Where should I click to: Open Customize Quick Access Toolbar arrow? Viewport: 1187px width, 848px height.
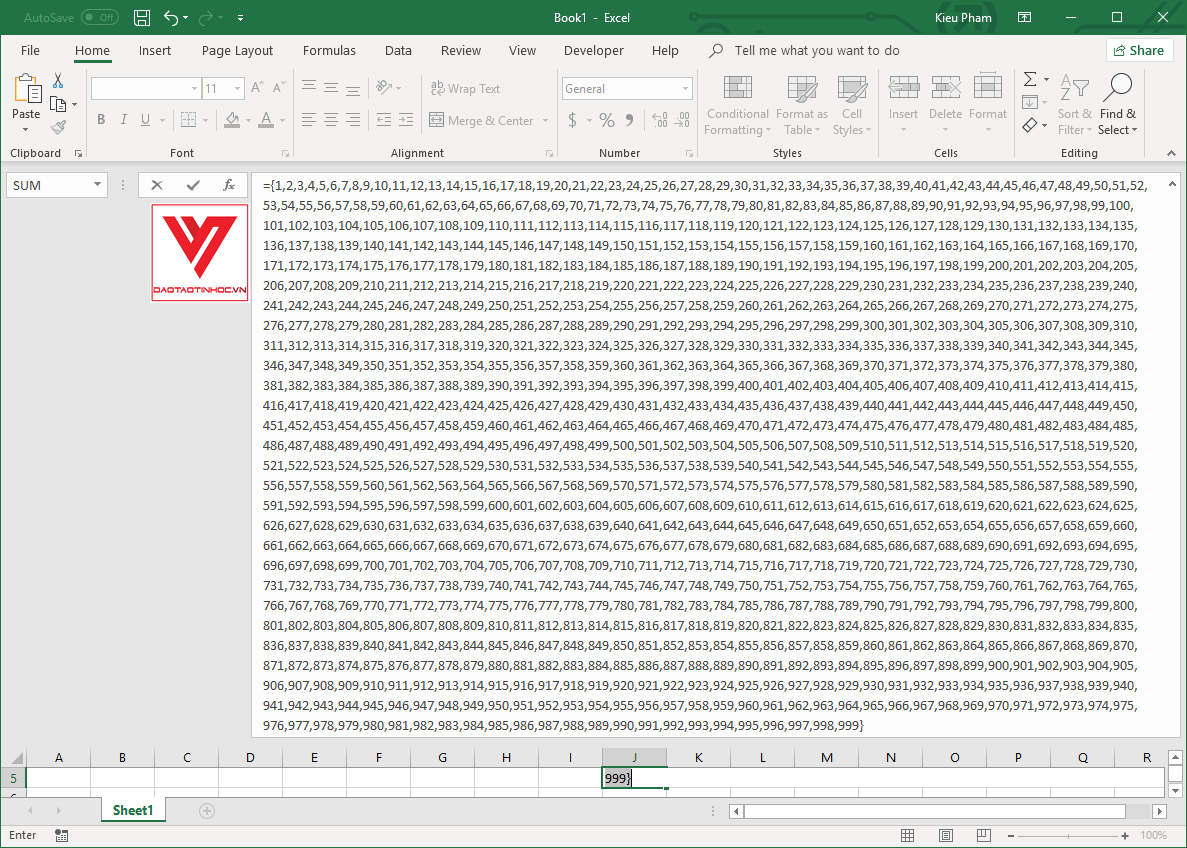240,17
